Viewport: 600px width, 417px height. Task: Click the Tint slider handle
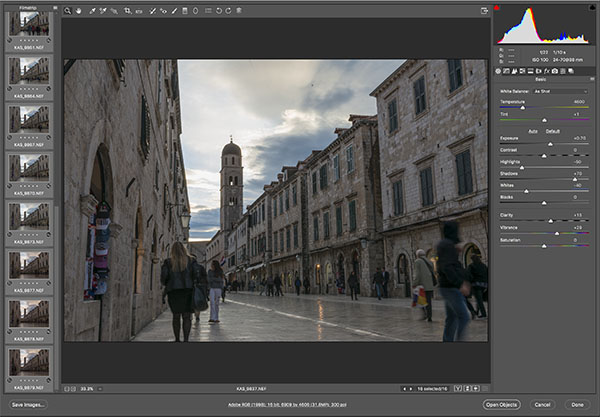[x=544, y=120]
